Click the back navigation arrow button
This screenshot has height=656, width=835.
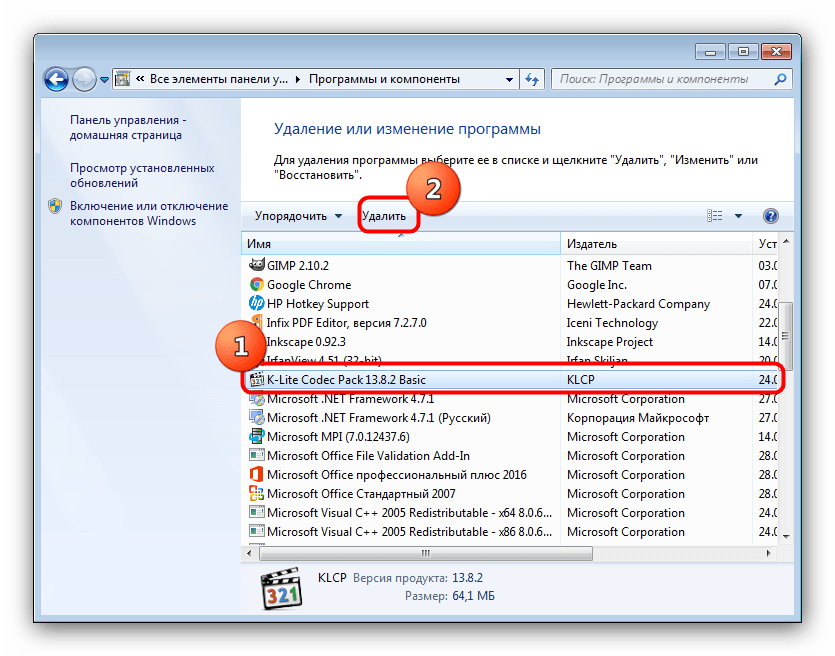(x=57, y=79)
